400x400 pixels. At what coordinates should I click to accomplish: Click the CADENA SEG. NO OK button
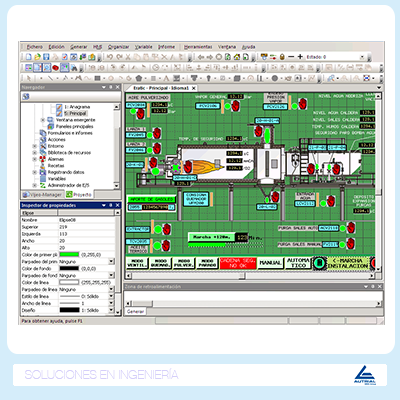pos(238,263)
